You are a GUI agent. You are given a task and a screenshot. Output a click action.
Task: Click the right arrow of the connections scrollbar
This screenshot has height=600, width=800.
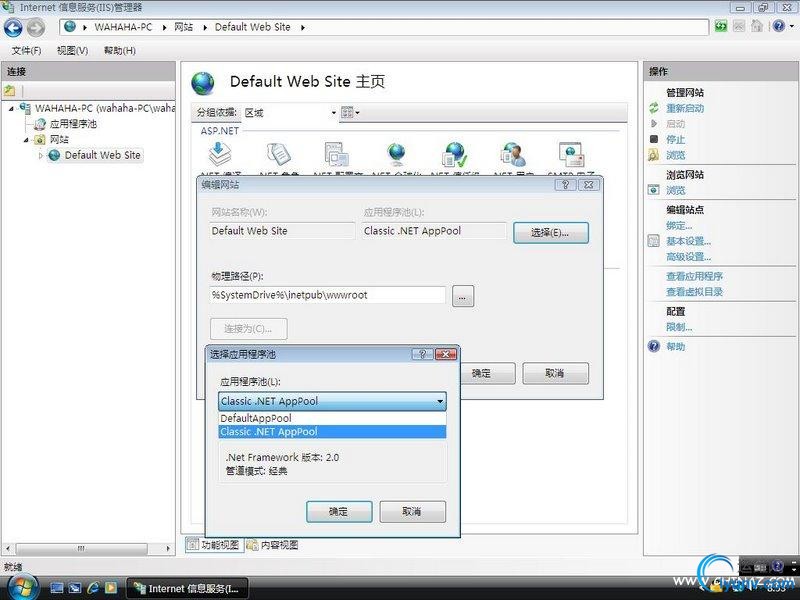168,548
